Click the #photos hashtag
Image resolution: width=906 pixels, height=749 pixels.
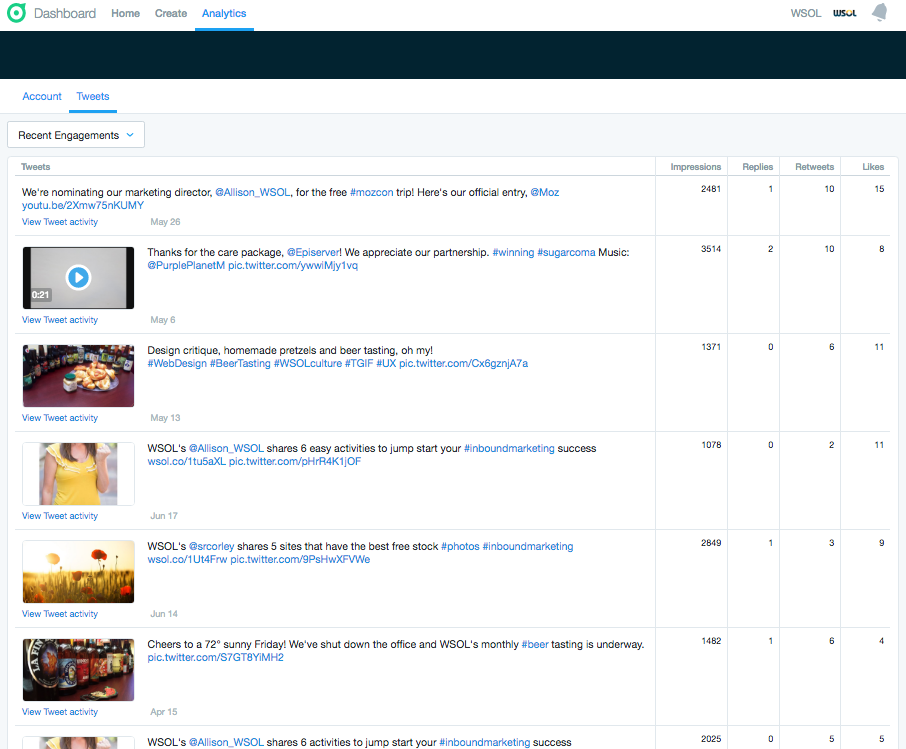pos(460,547)
